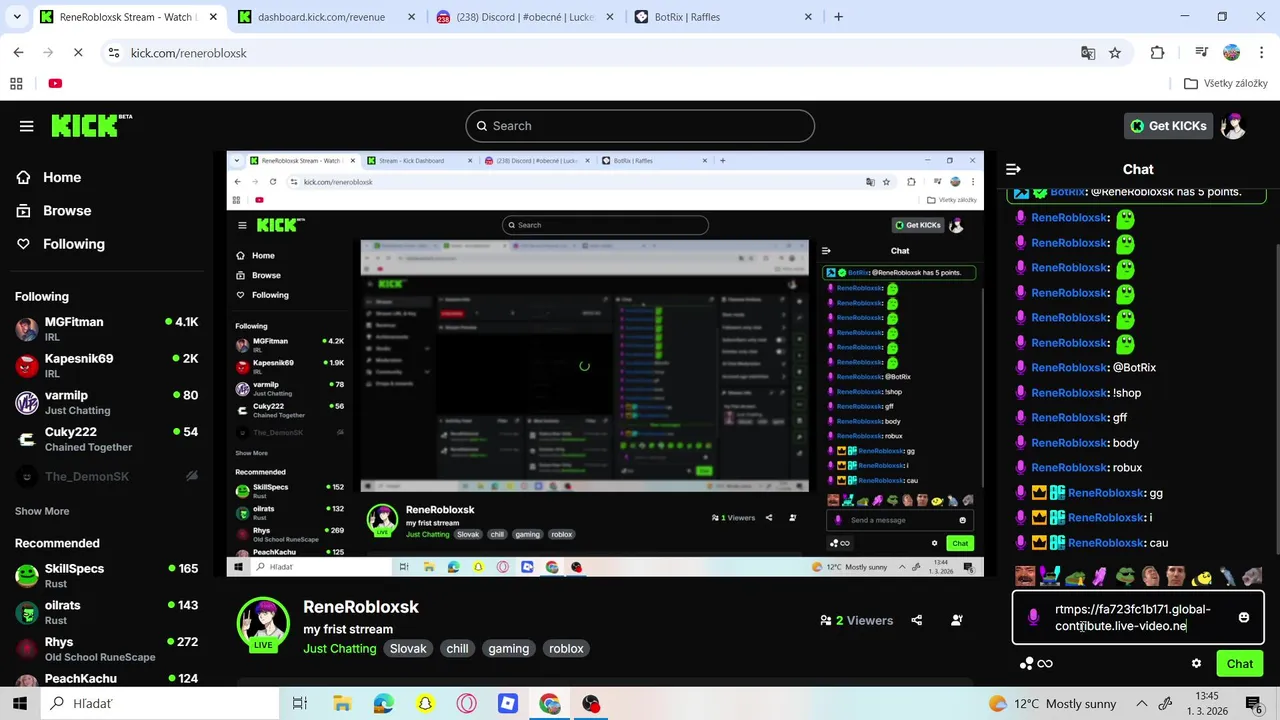Screen dimensions: 1280x720
Task: Open the Just Chatting category link
Action: pyautogui.click(x=340, y=649)
